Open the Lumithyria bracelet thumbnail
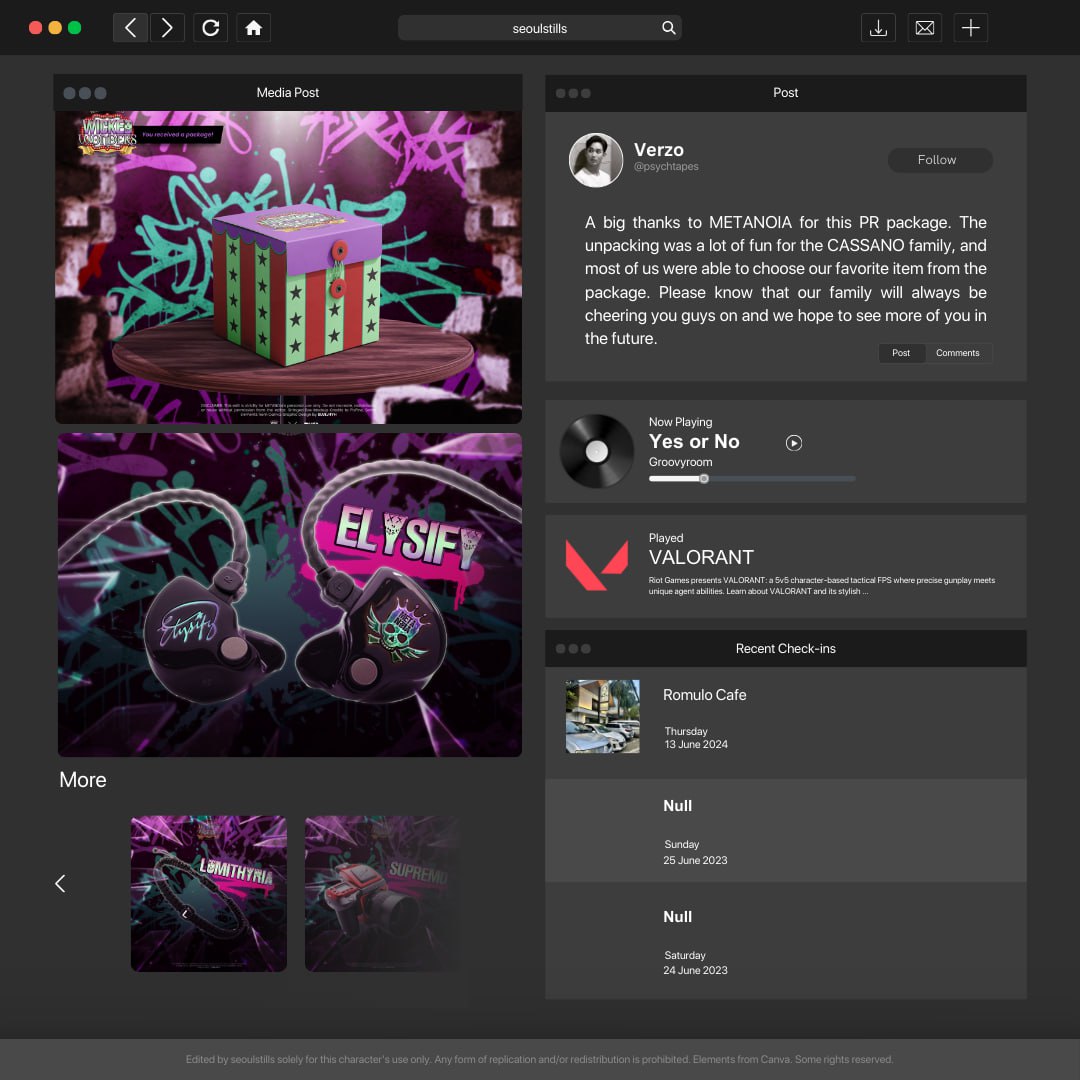 209,894
